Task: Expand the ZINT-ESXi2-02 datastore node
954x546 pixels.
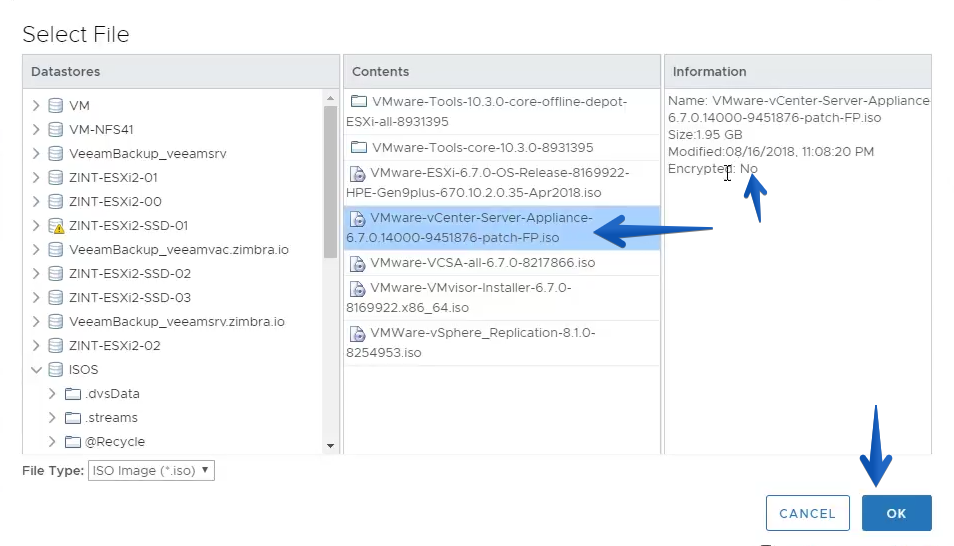Action: tap(36, 346)
